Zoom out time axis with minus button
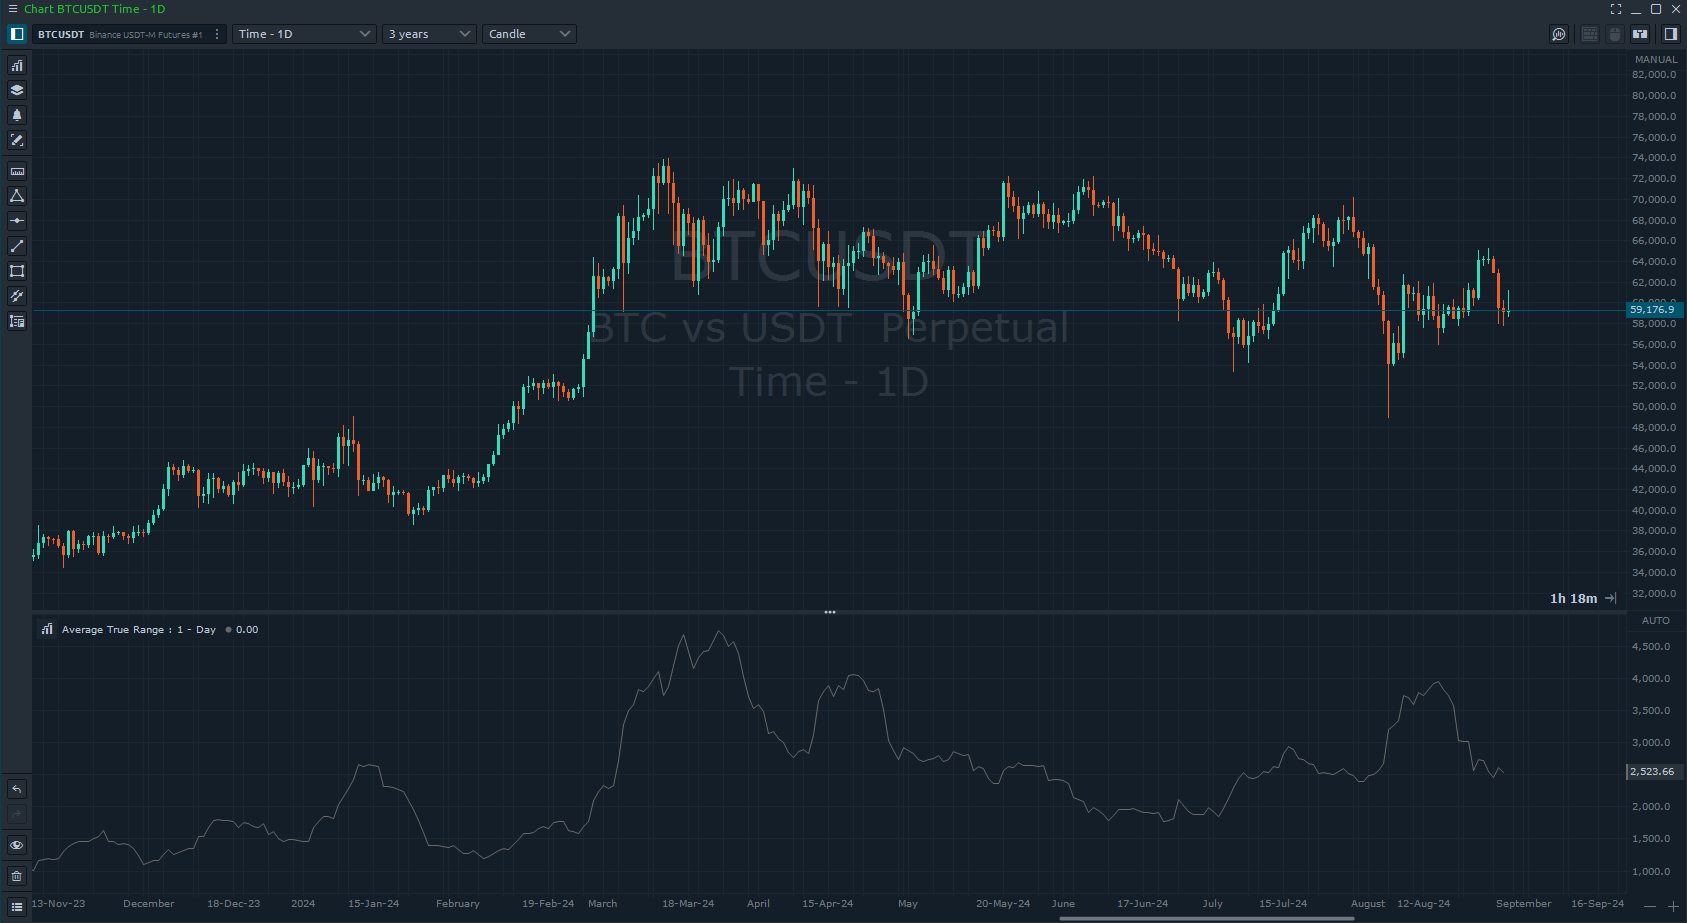Viewport: 1687px width, 923px height. [1650, 907]
